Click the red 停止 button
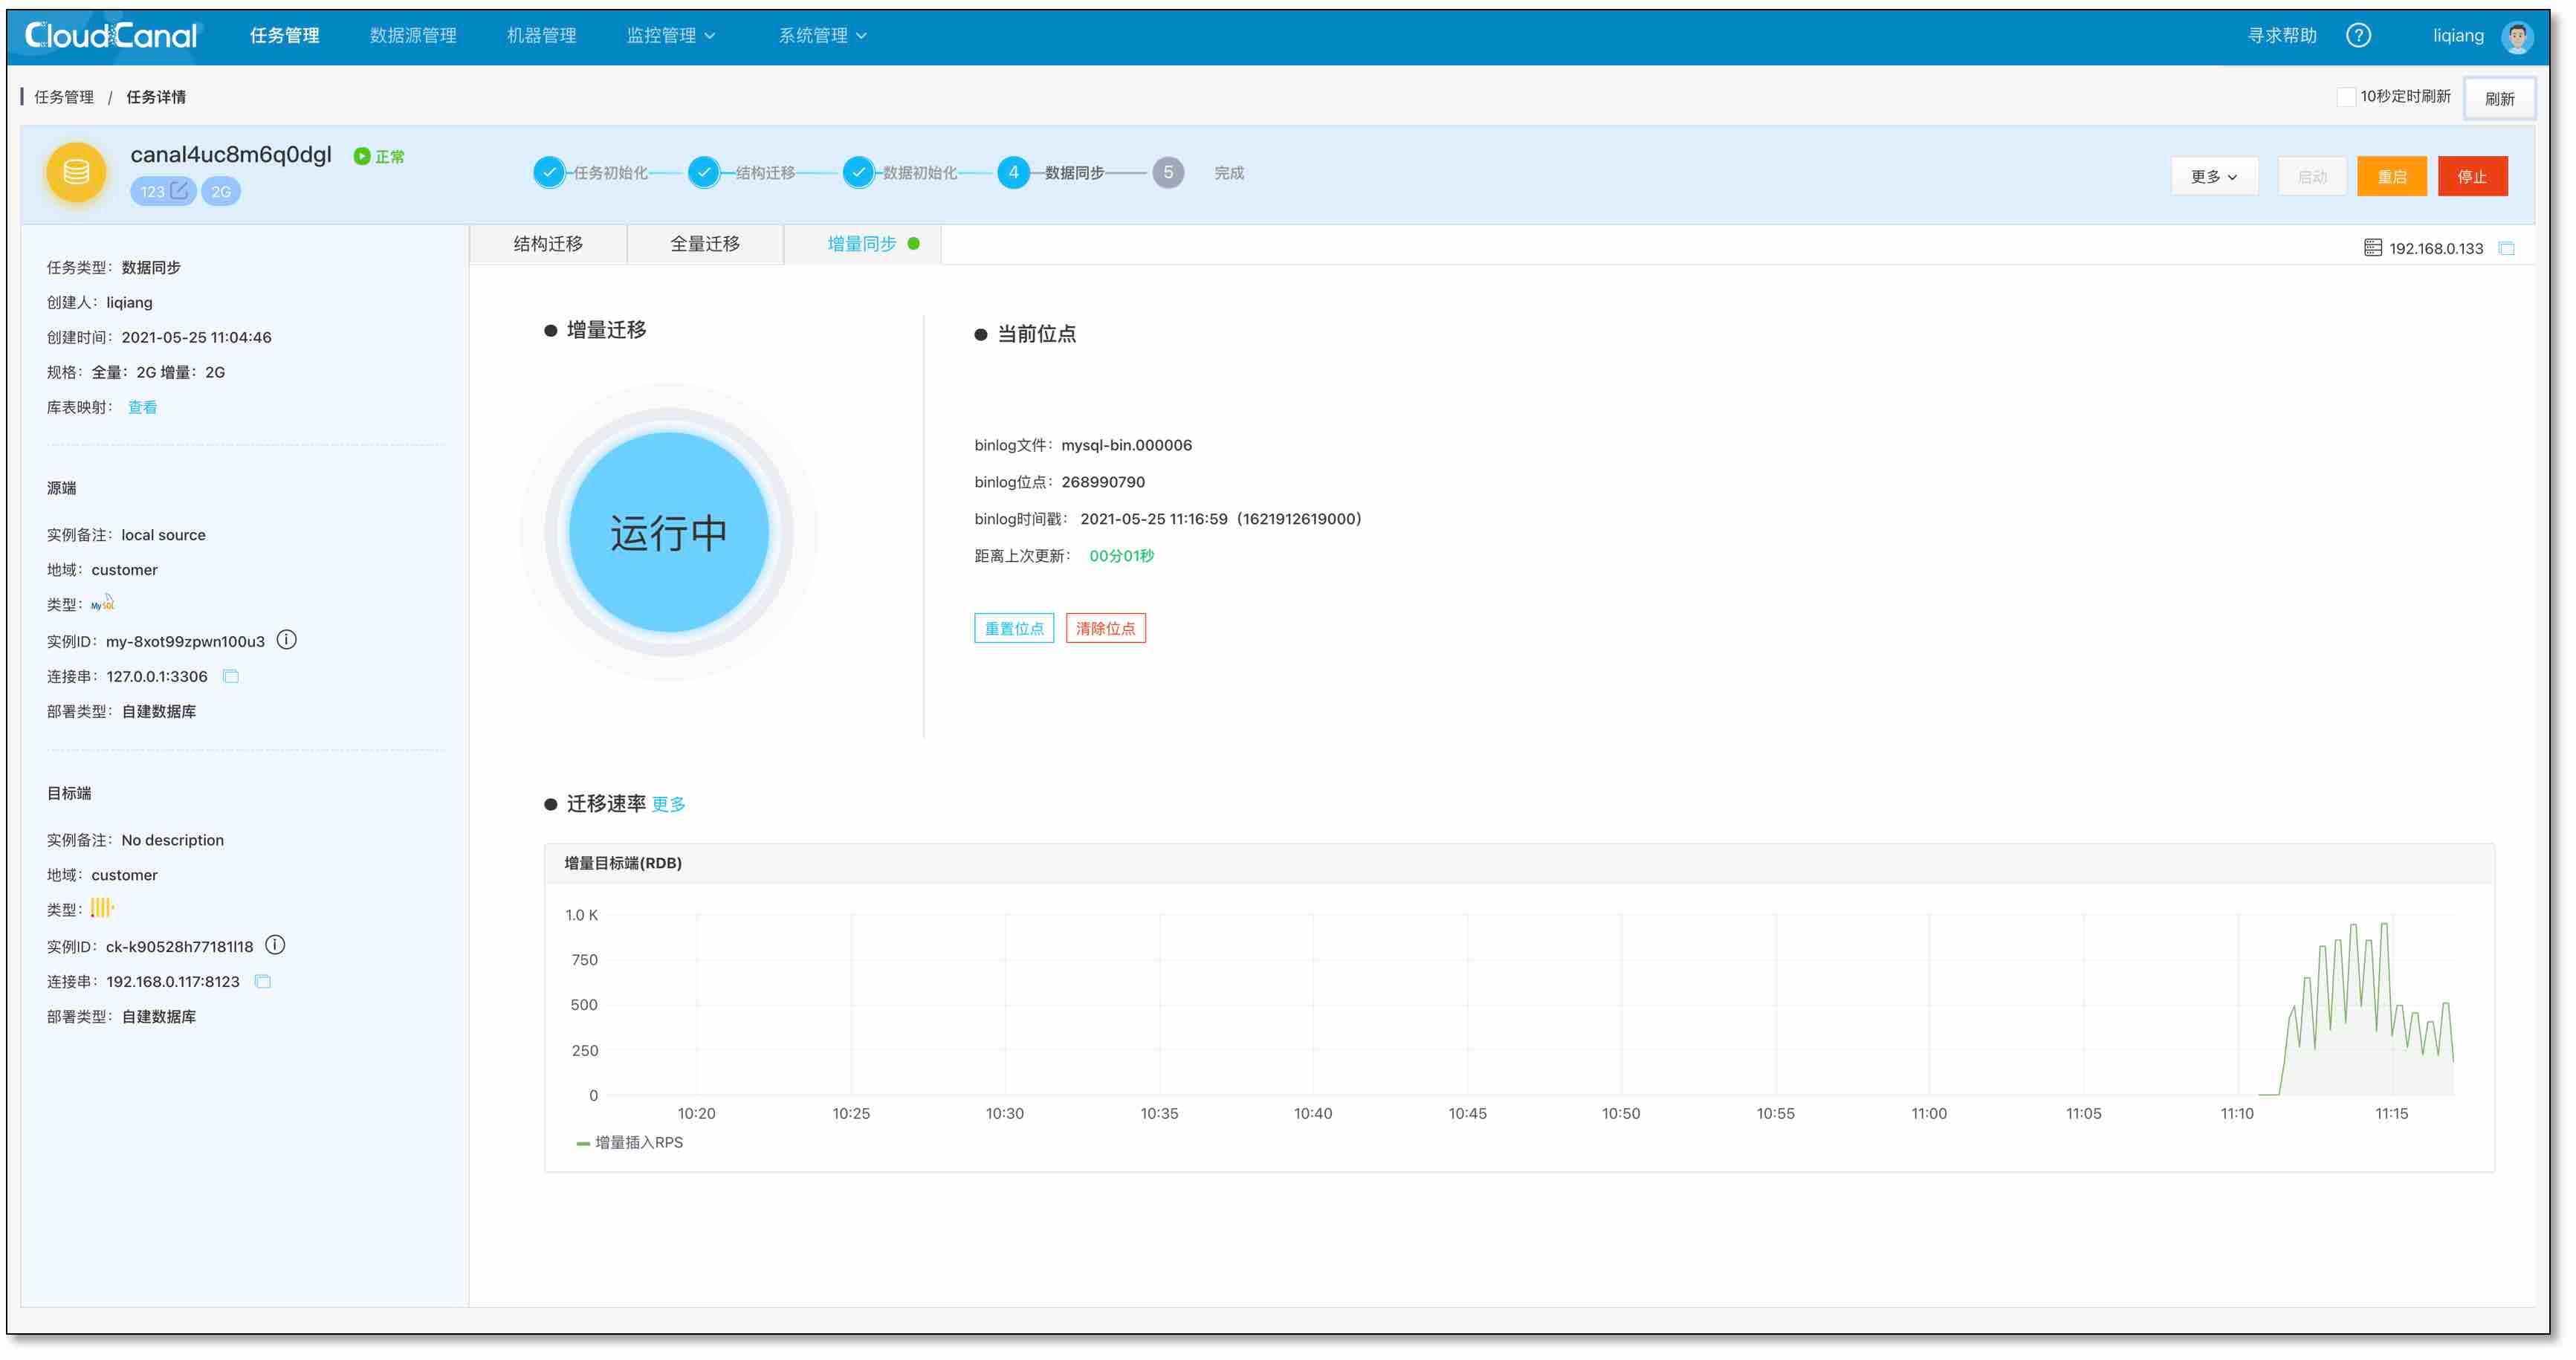Screen dimensions: 2576x1360 pyautogui.click(x=2471, y=177)
